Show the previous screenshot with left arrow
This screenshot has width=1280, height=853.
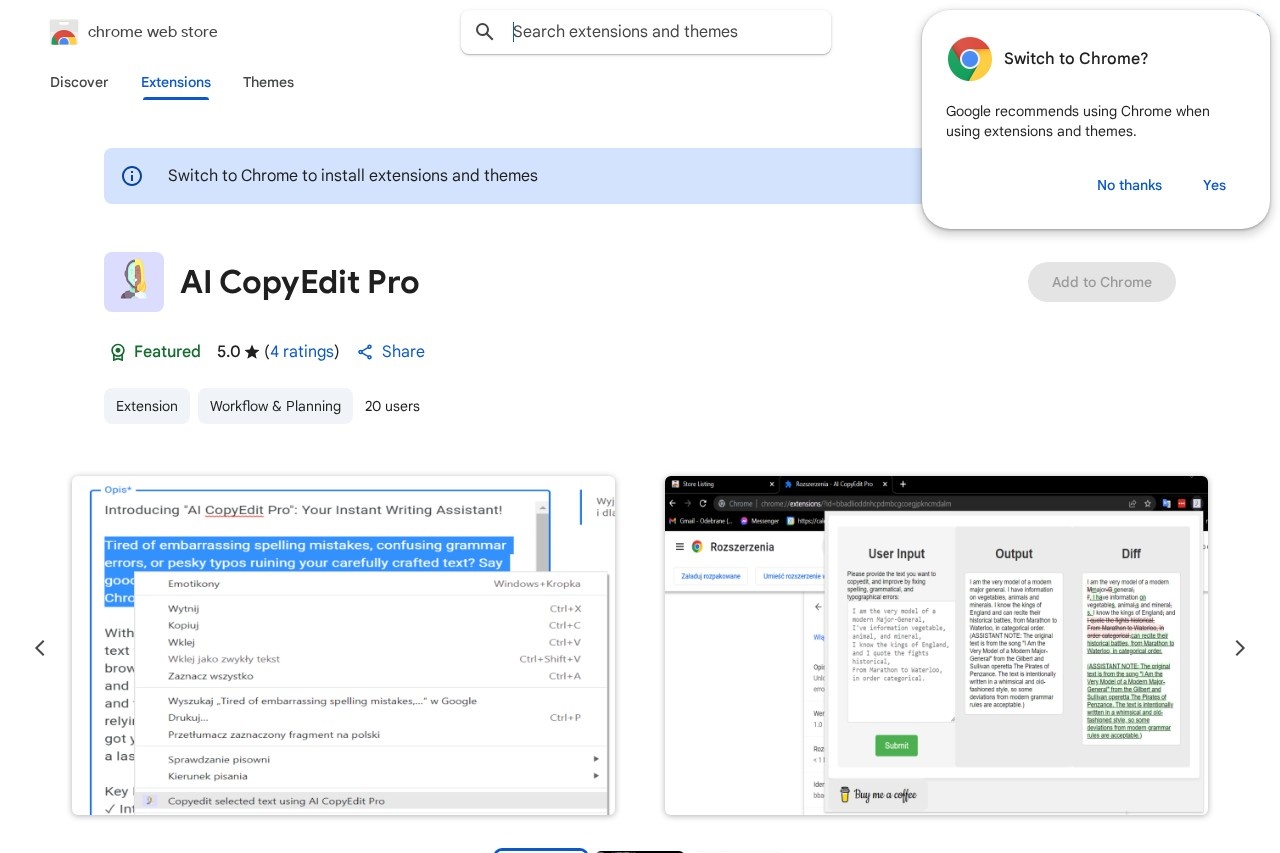[40, 648]
